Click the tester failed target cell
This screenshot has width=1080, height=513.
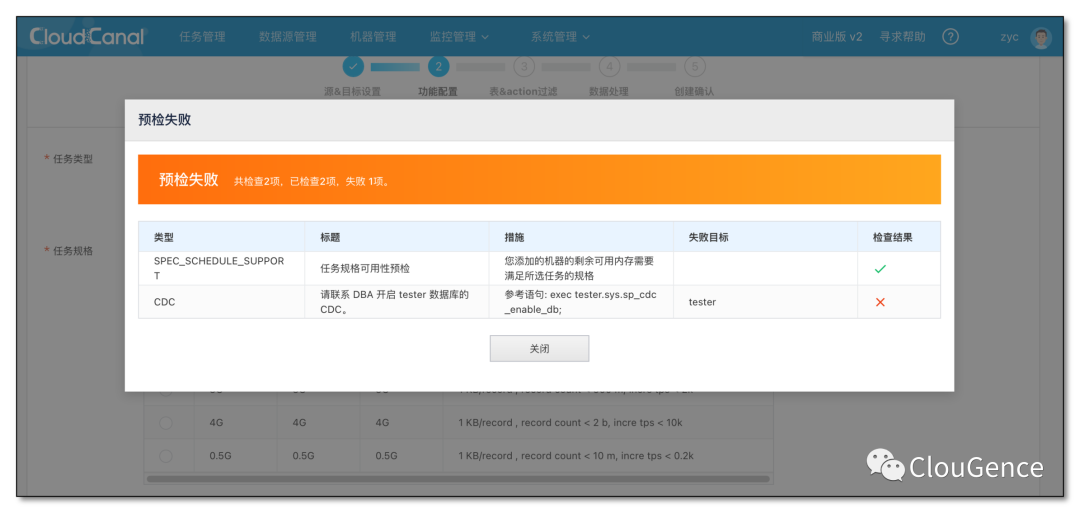tap(765, 302)
